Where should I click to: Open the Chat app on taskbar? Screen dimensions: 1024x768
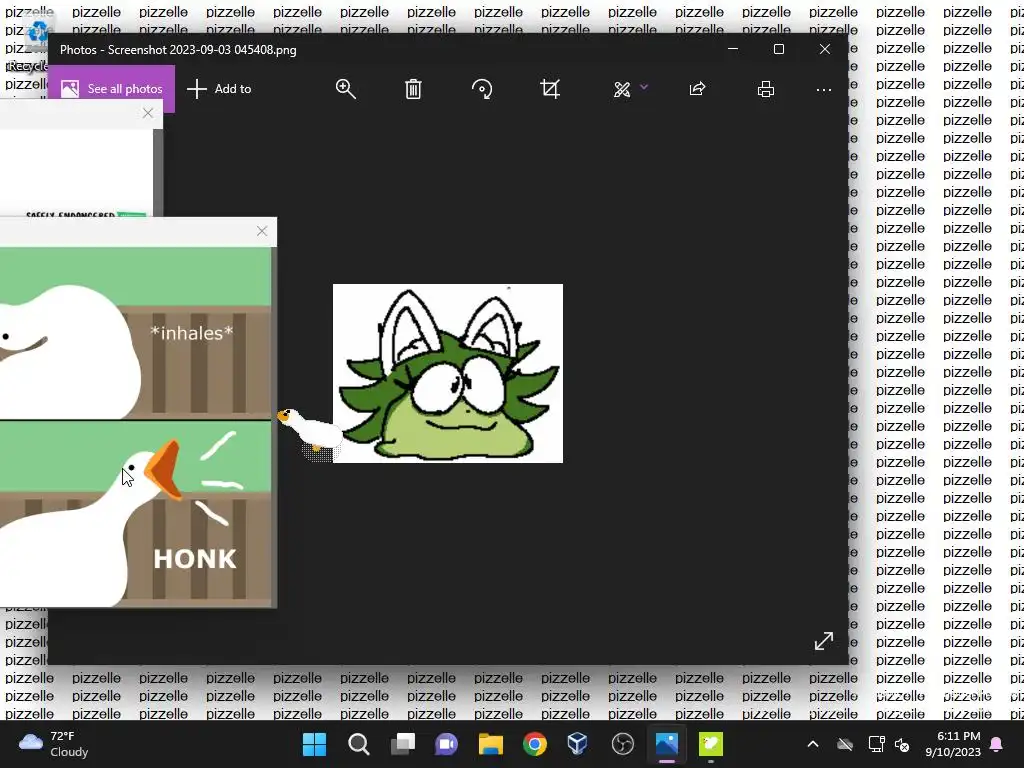point(447,744)
